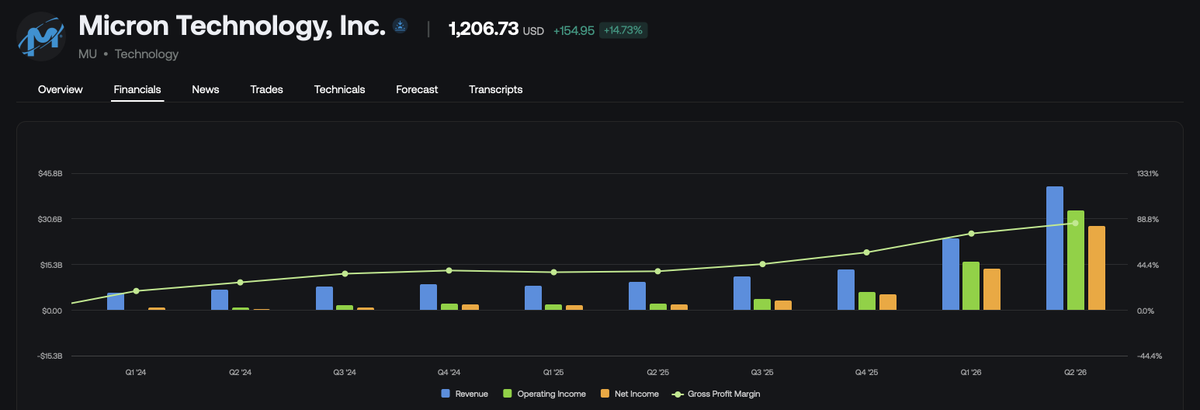
Task: Select the Q2 '26 green Operating Income bar
Action: pos(1075,260)
